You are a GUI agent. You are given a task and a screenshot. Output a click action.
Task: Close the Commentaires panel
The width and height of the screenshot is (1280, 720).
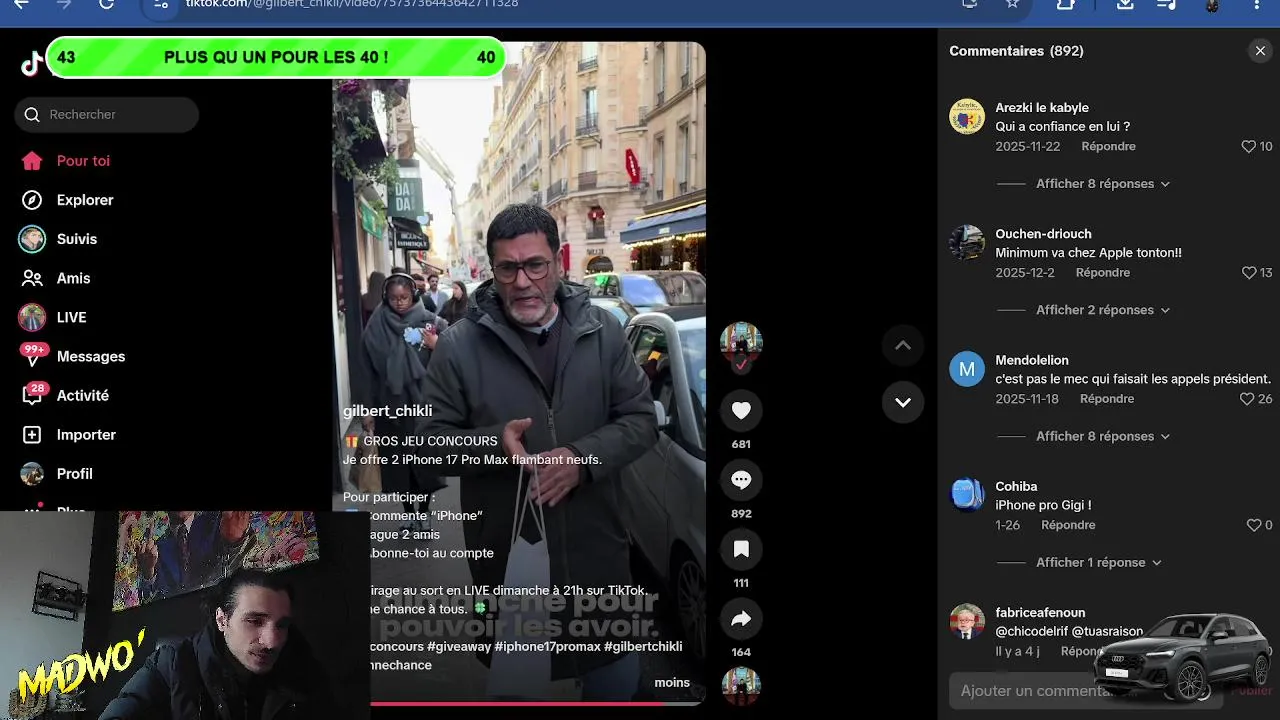click(x=1260, y=51)
